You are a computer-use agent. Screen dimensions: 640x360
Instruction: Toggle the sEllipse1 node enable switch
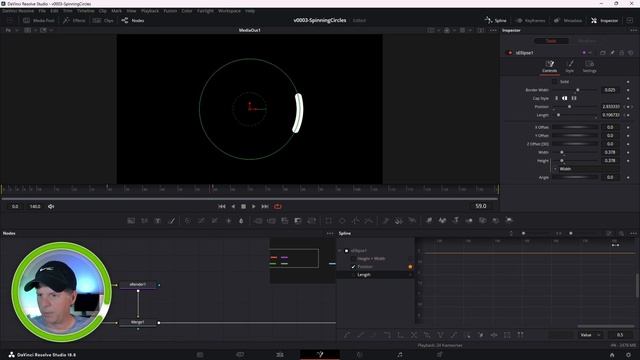pyautogui.click(x=509, y=53)
